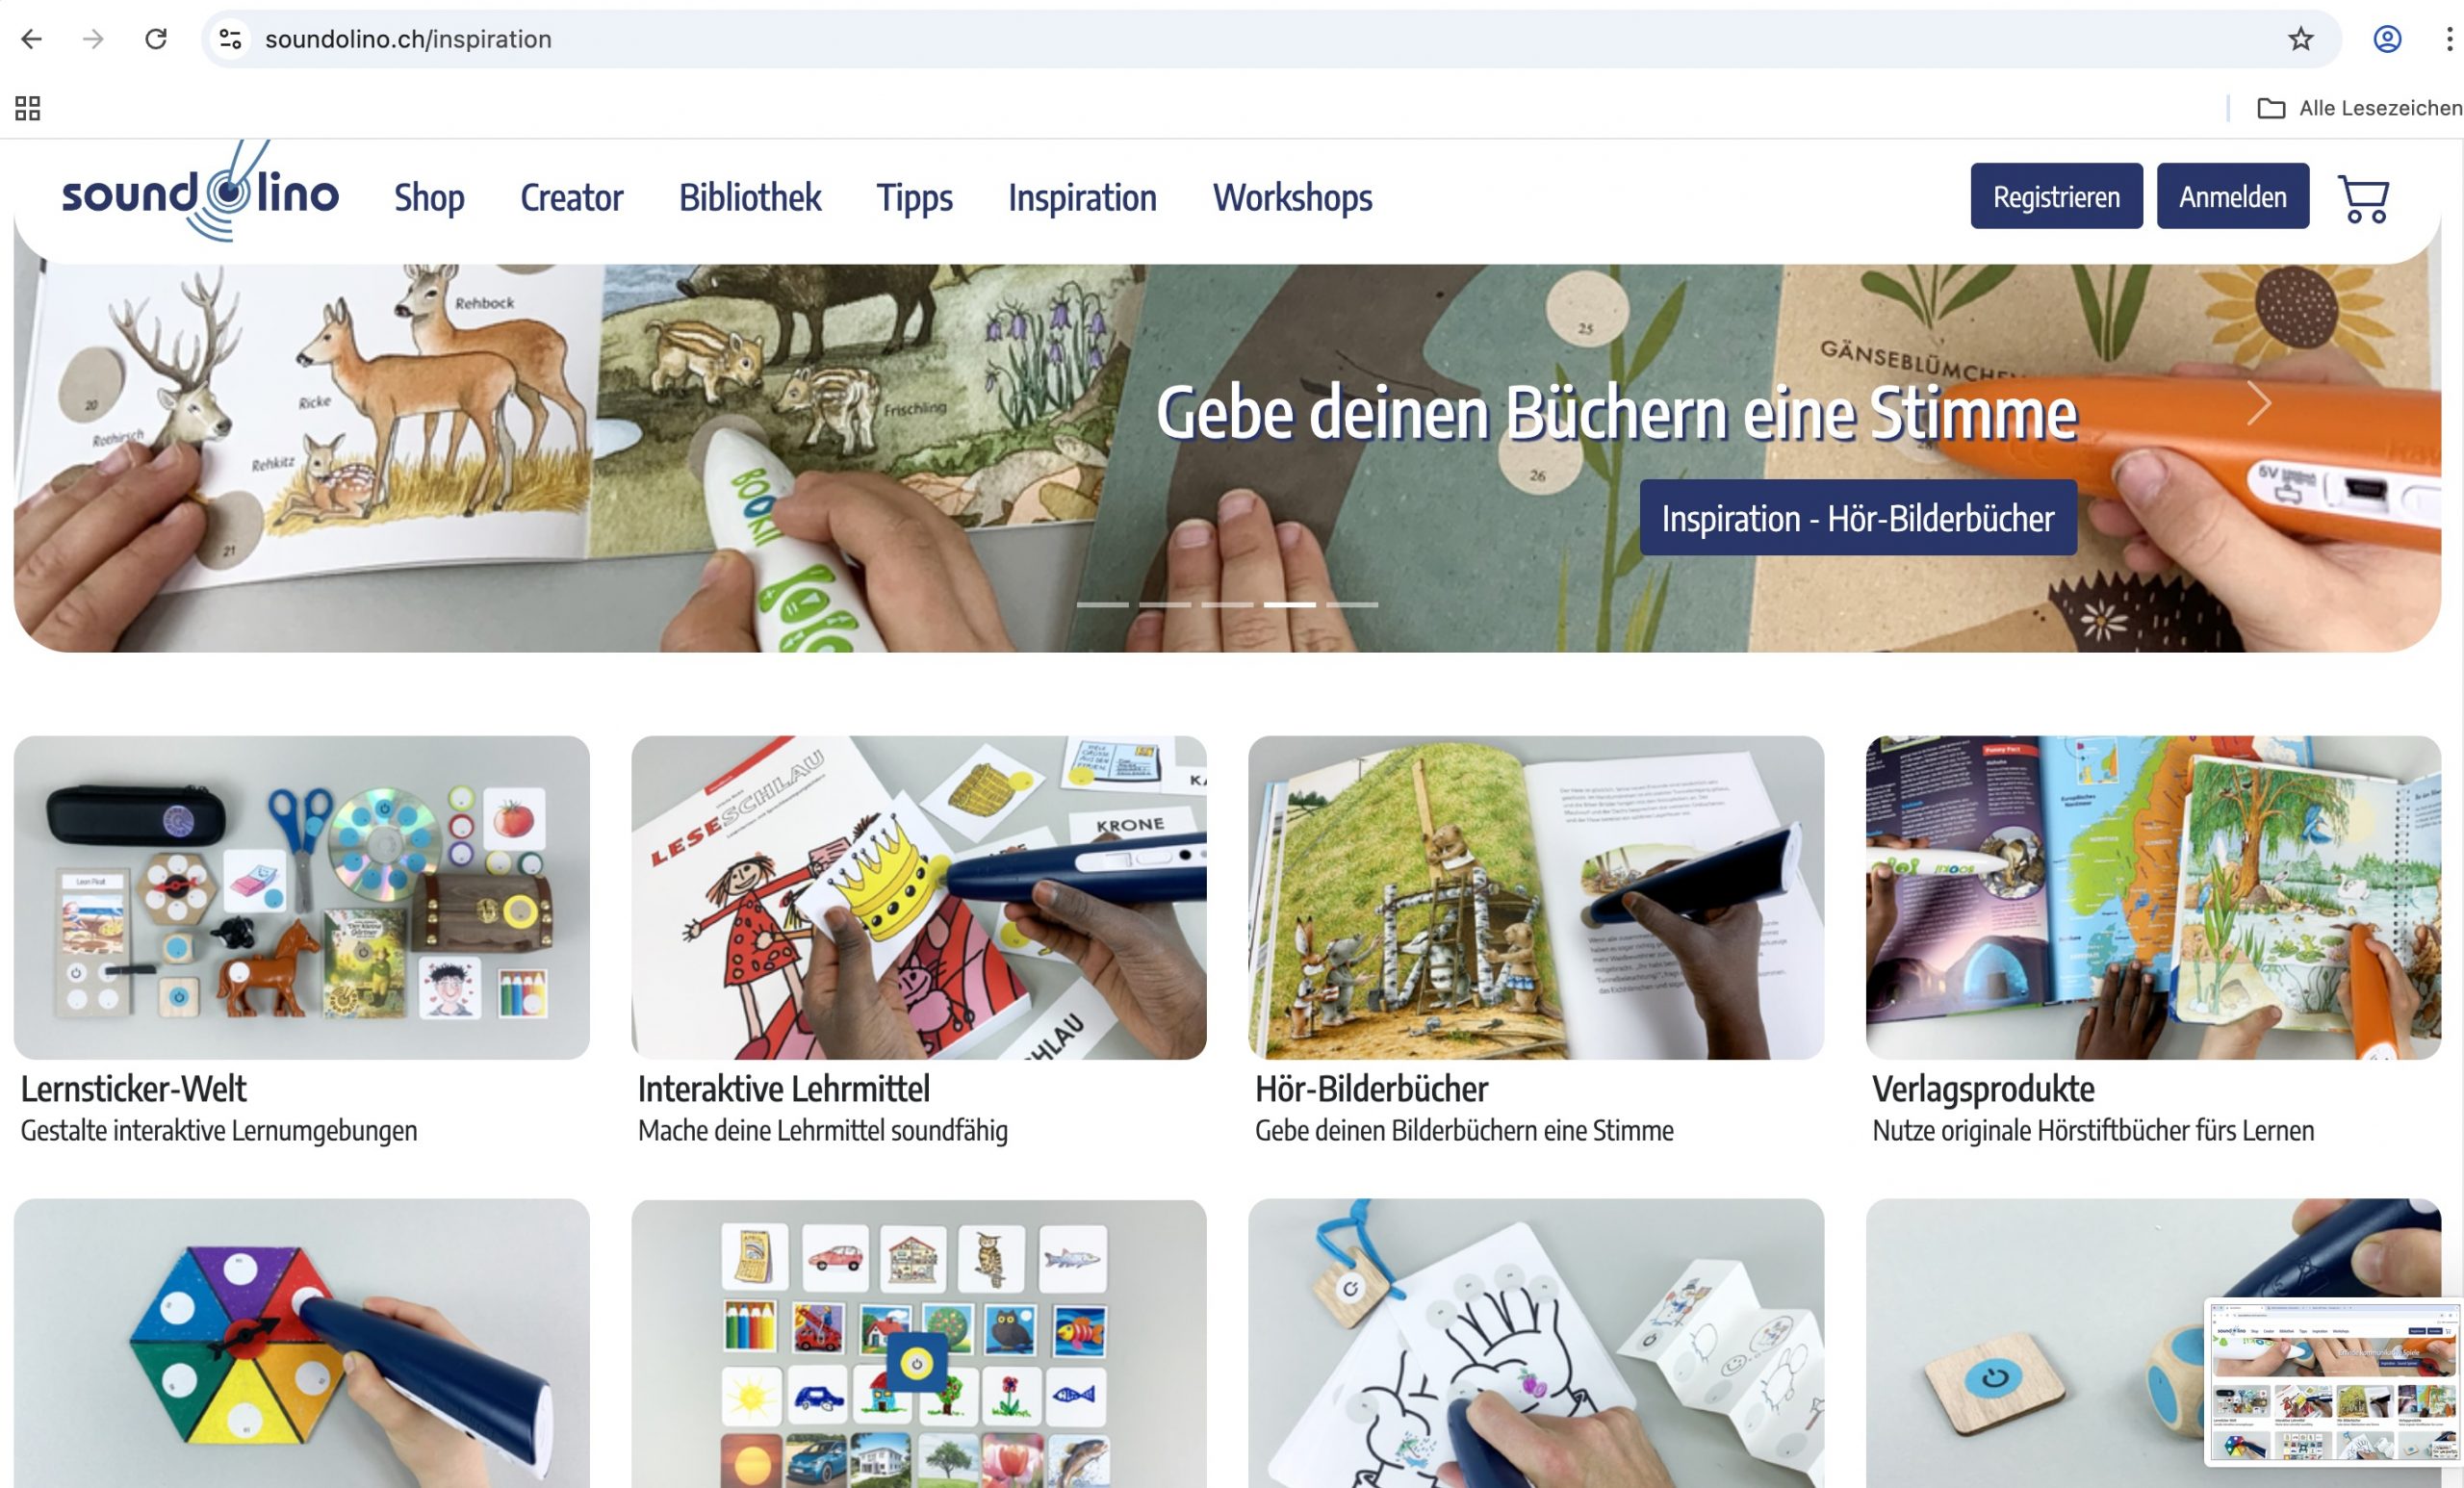Open the Lernsticker-Welt thumbnail

tap(301, 897)
